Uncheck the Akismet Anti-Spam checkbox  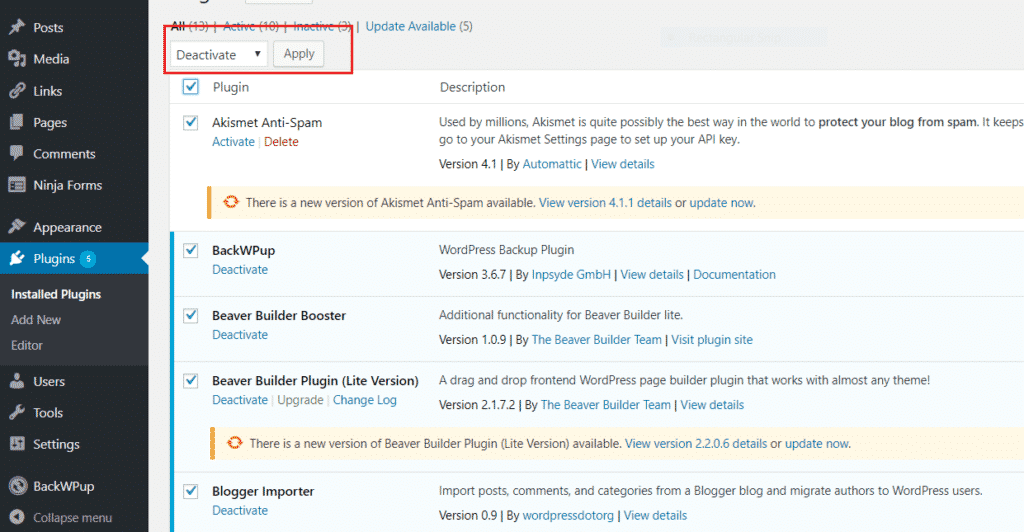[x=190, y=122]
